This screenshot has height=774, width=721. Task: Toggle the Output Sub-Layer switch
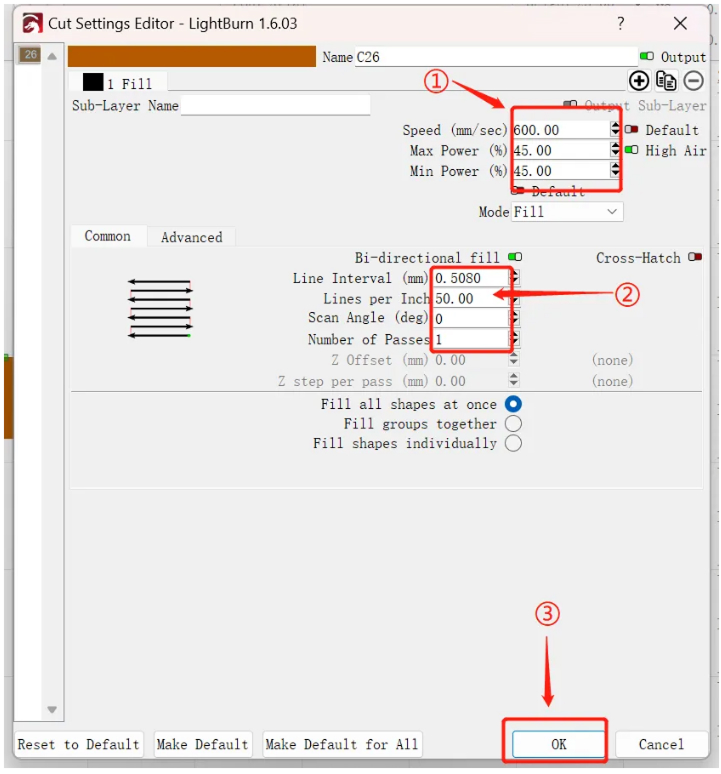(x=570, y=104)
